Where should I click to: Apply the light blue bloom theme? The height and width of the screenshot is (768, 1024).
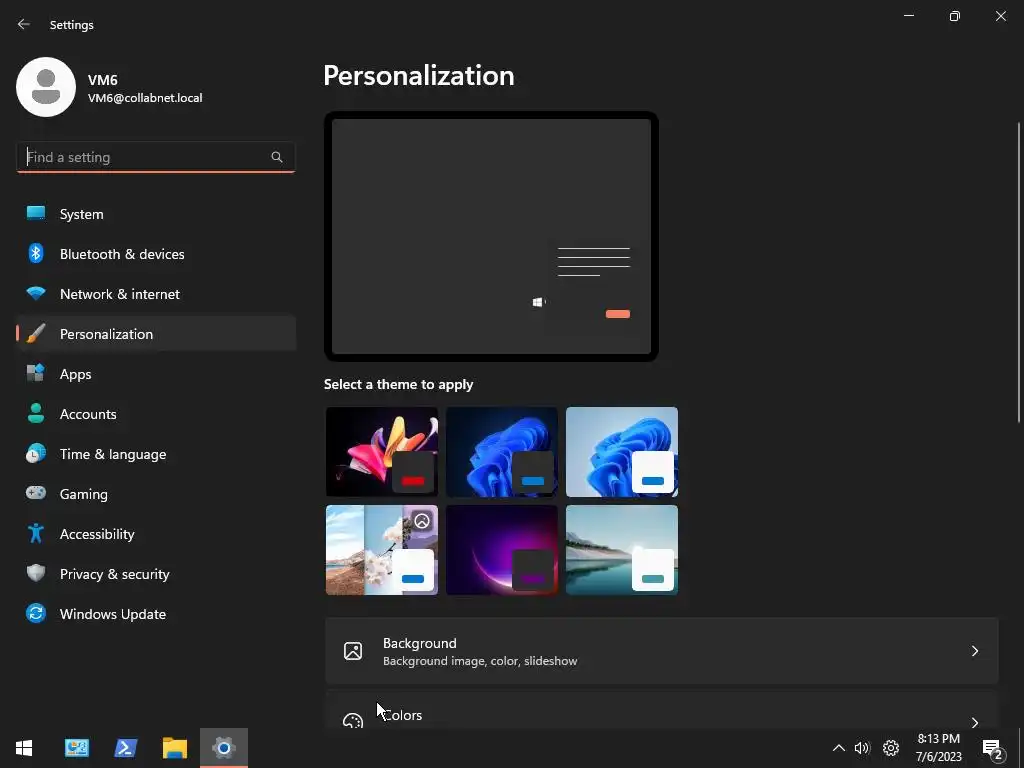tap(622, 452)
